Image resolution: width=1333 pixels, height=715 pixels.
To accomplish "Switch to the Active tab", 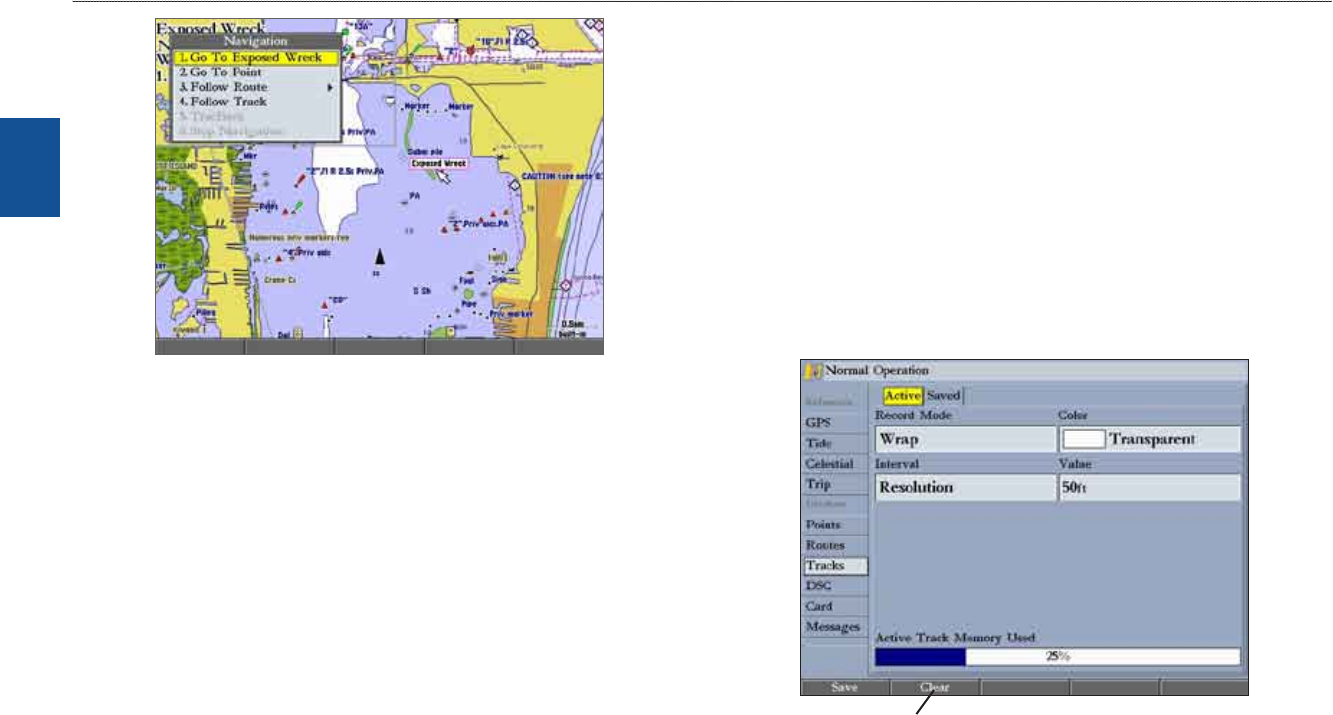I will (x=903, y=396).
